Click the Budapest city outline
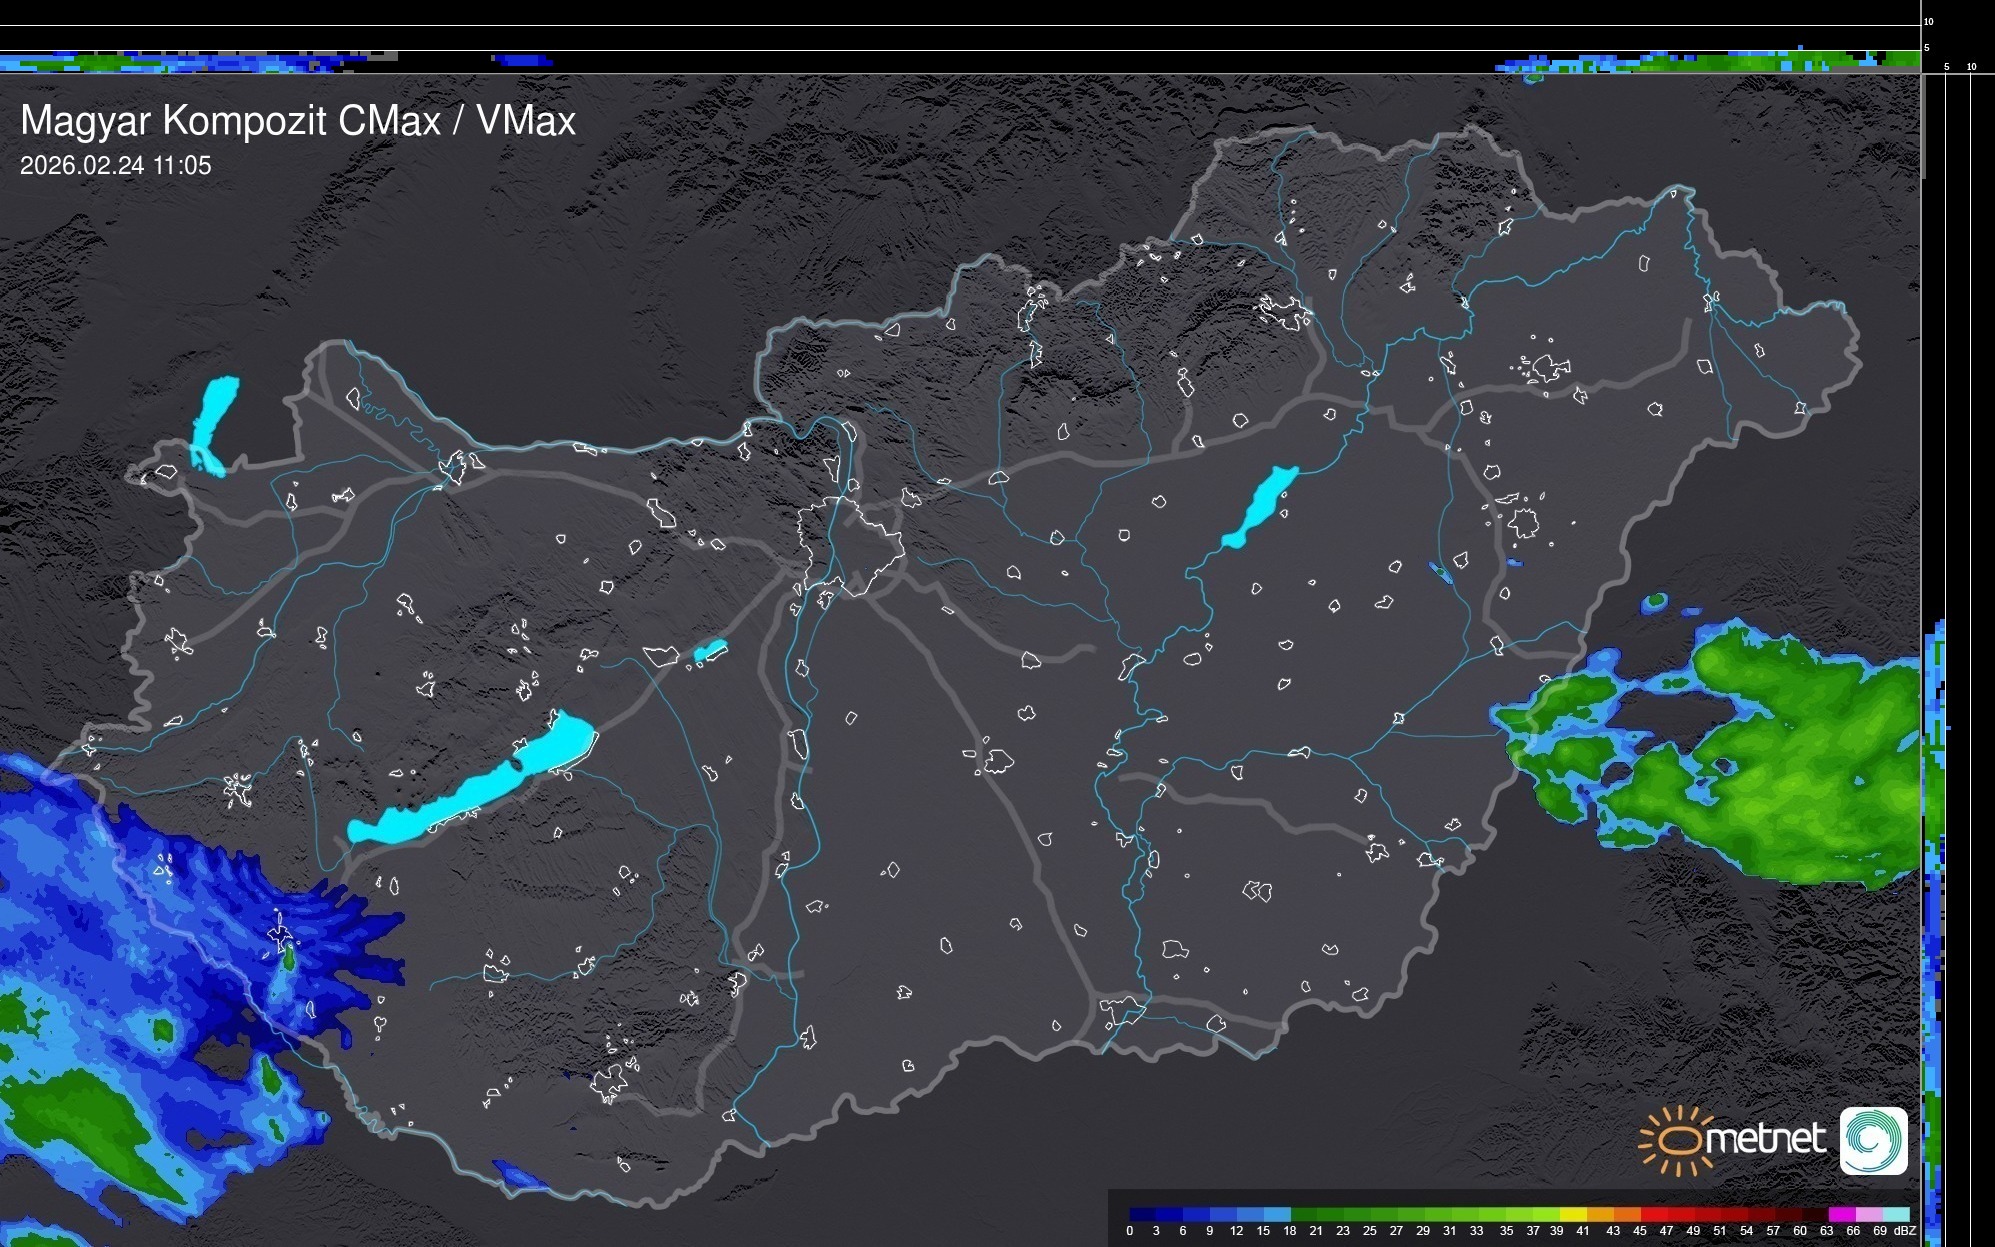Viewport: 1995px width, 1247px height. pos(850,545)
